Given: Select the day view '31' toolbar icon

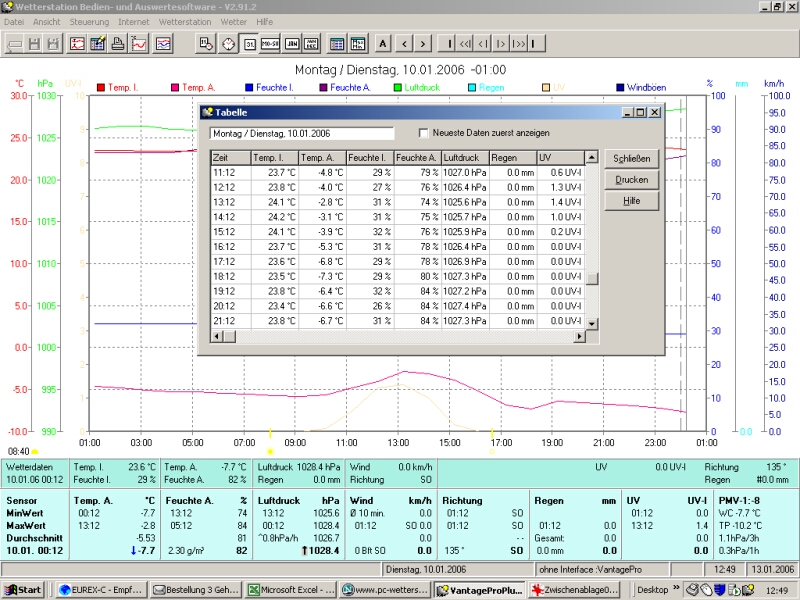Looking at the screenshot, I should (x=249, y=44).
